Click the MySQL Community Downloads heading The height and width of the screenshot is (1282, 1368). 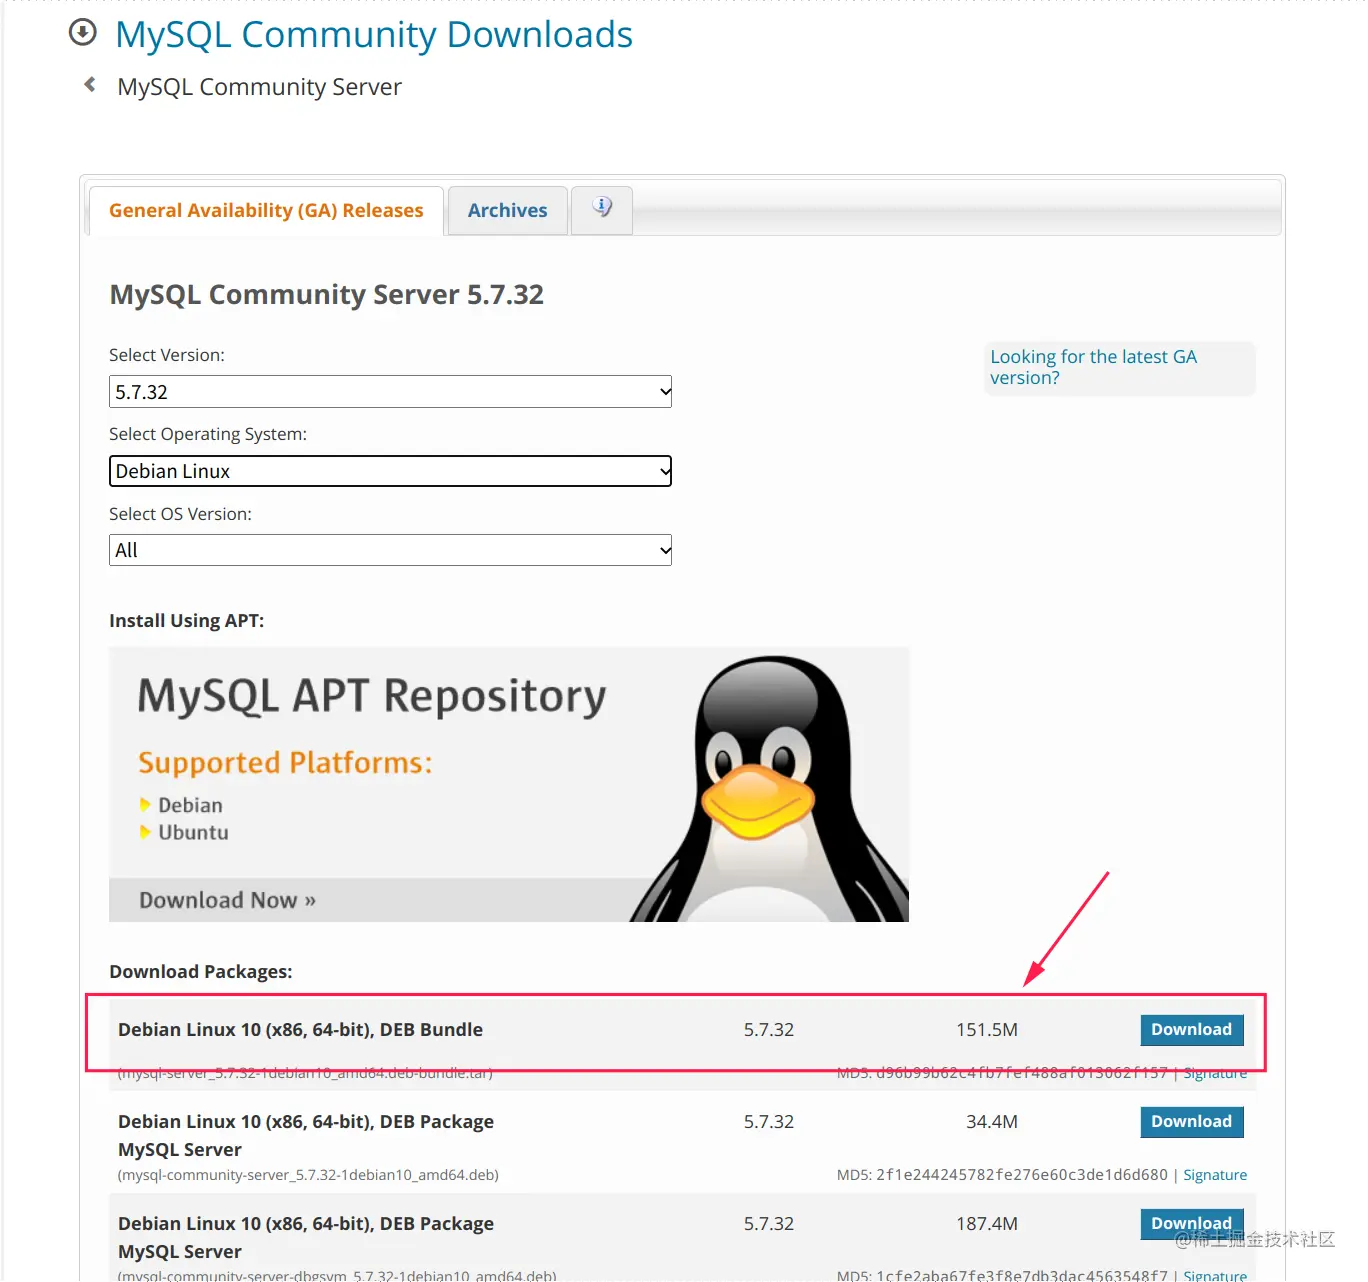[374, 34]
